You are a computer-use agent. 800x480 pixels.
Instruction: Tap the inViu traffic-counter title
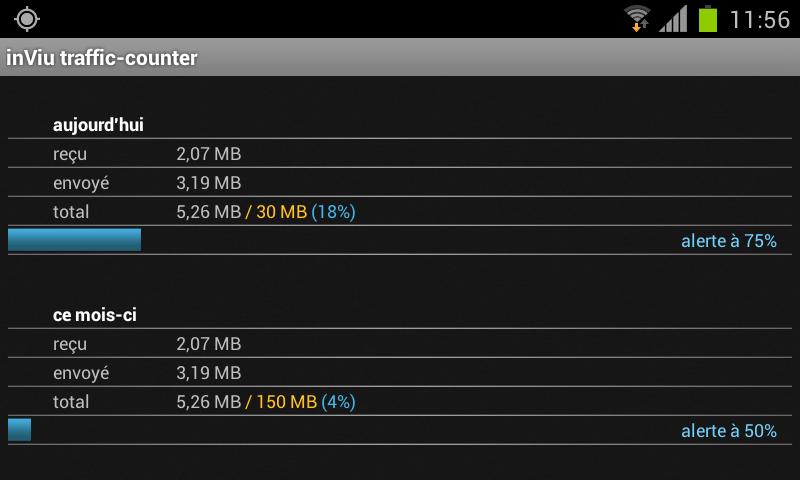(x=102, y=58)
